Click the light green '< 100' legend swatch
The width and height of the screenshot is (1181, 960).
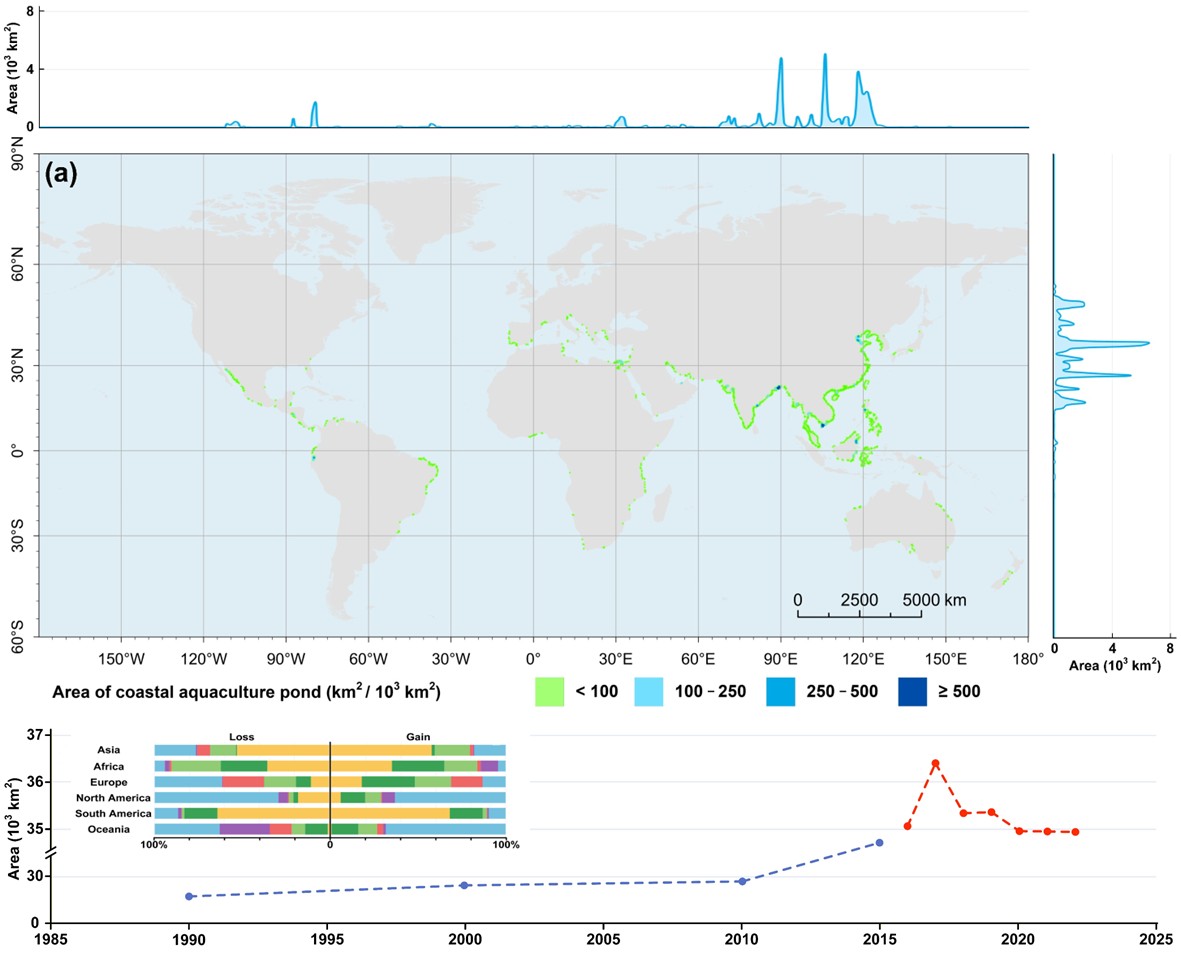pos(550,692)
